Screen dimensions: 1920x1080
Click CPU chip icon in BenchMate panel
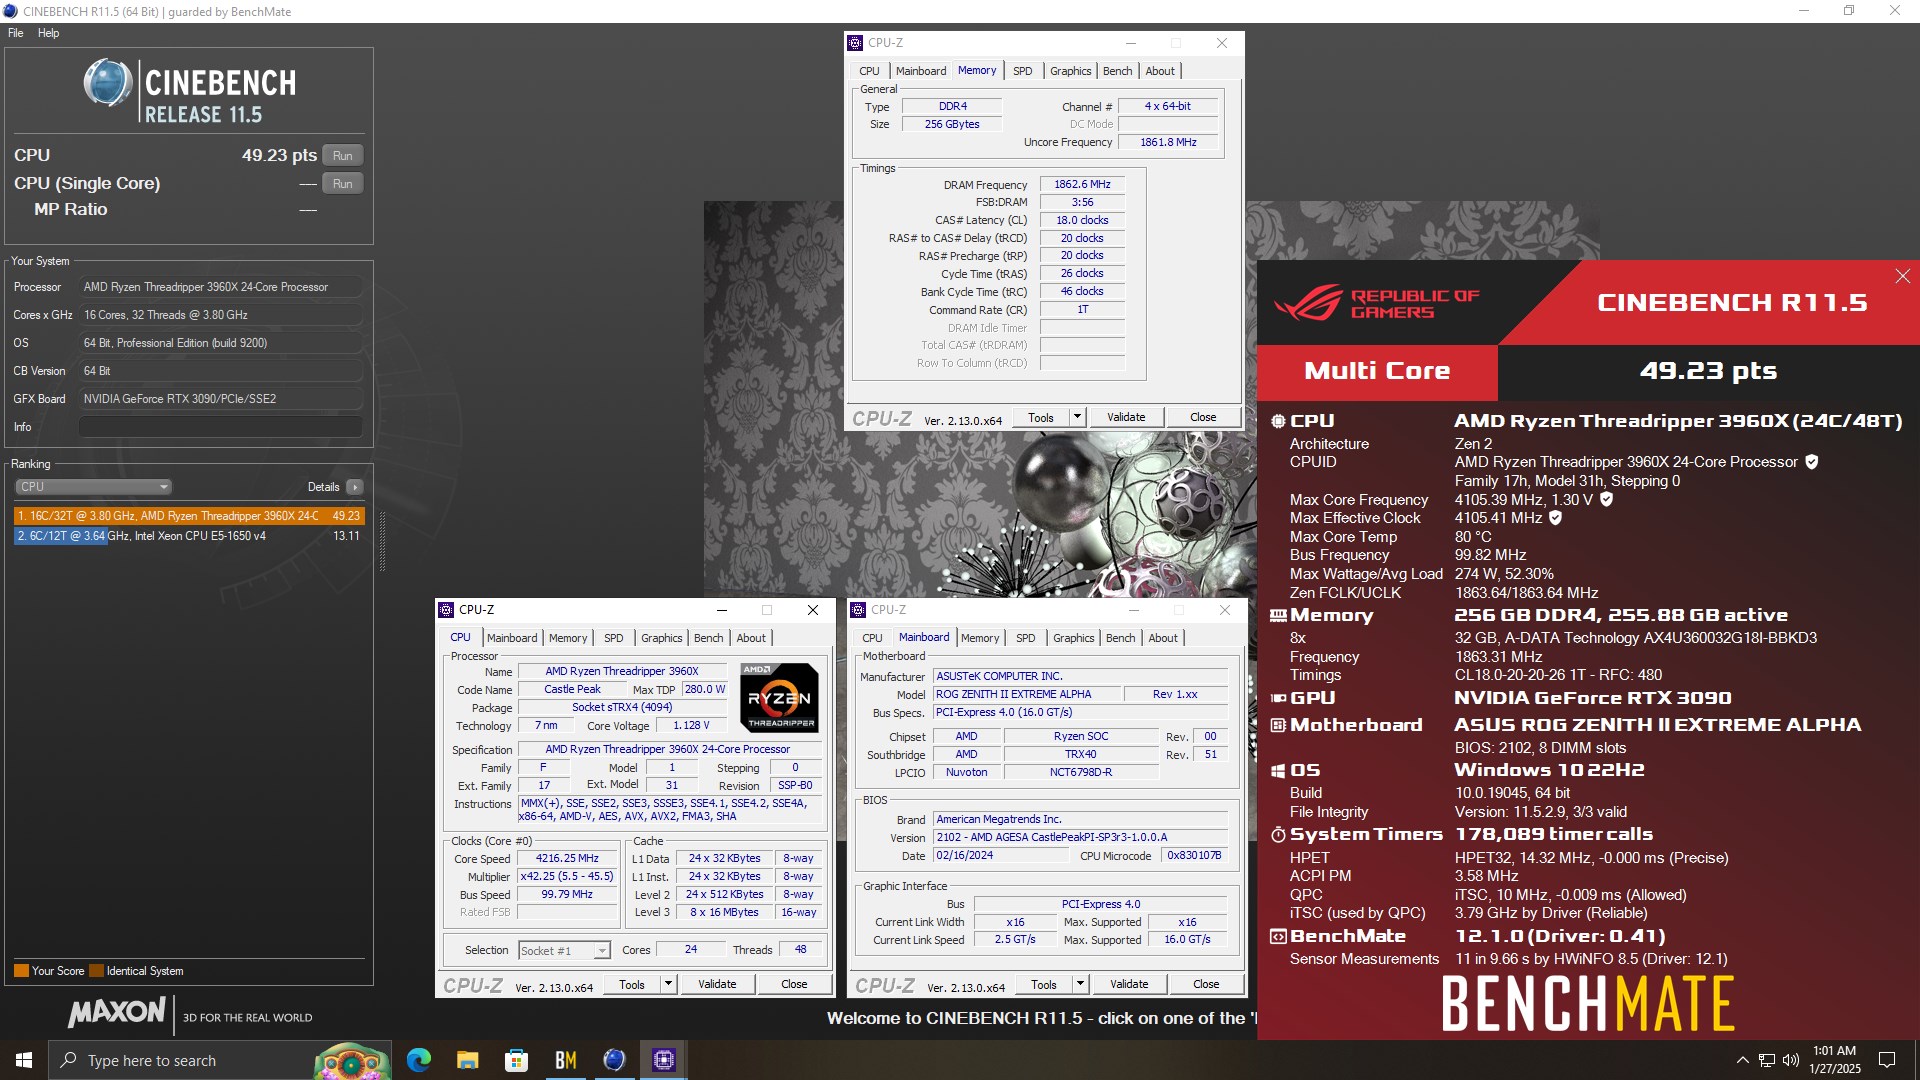[1278, 421]
